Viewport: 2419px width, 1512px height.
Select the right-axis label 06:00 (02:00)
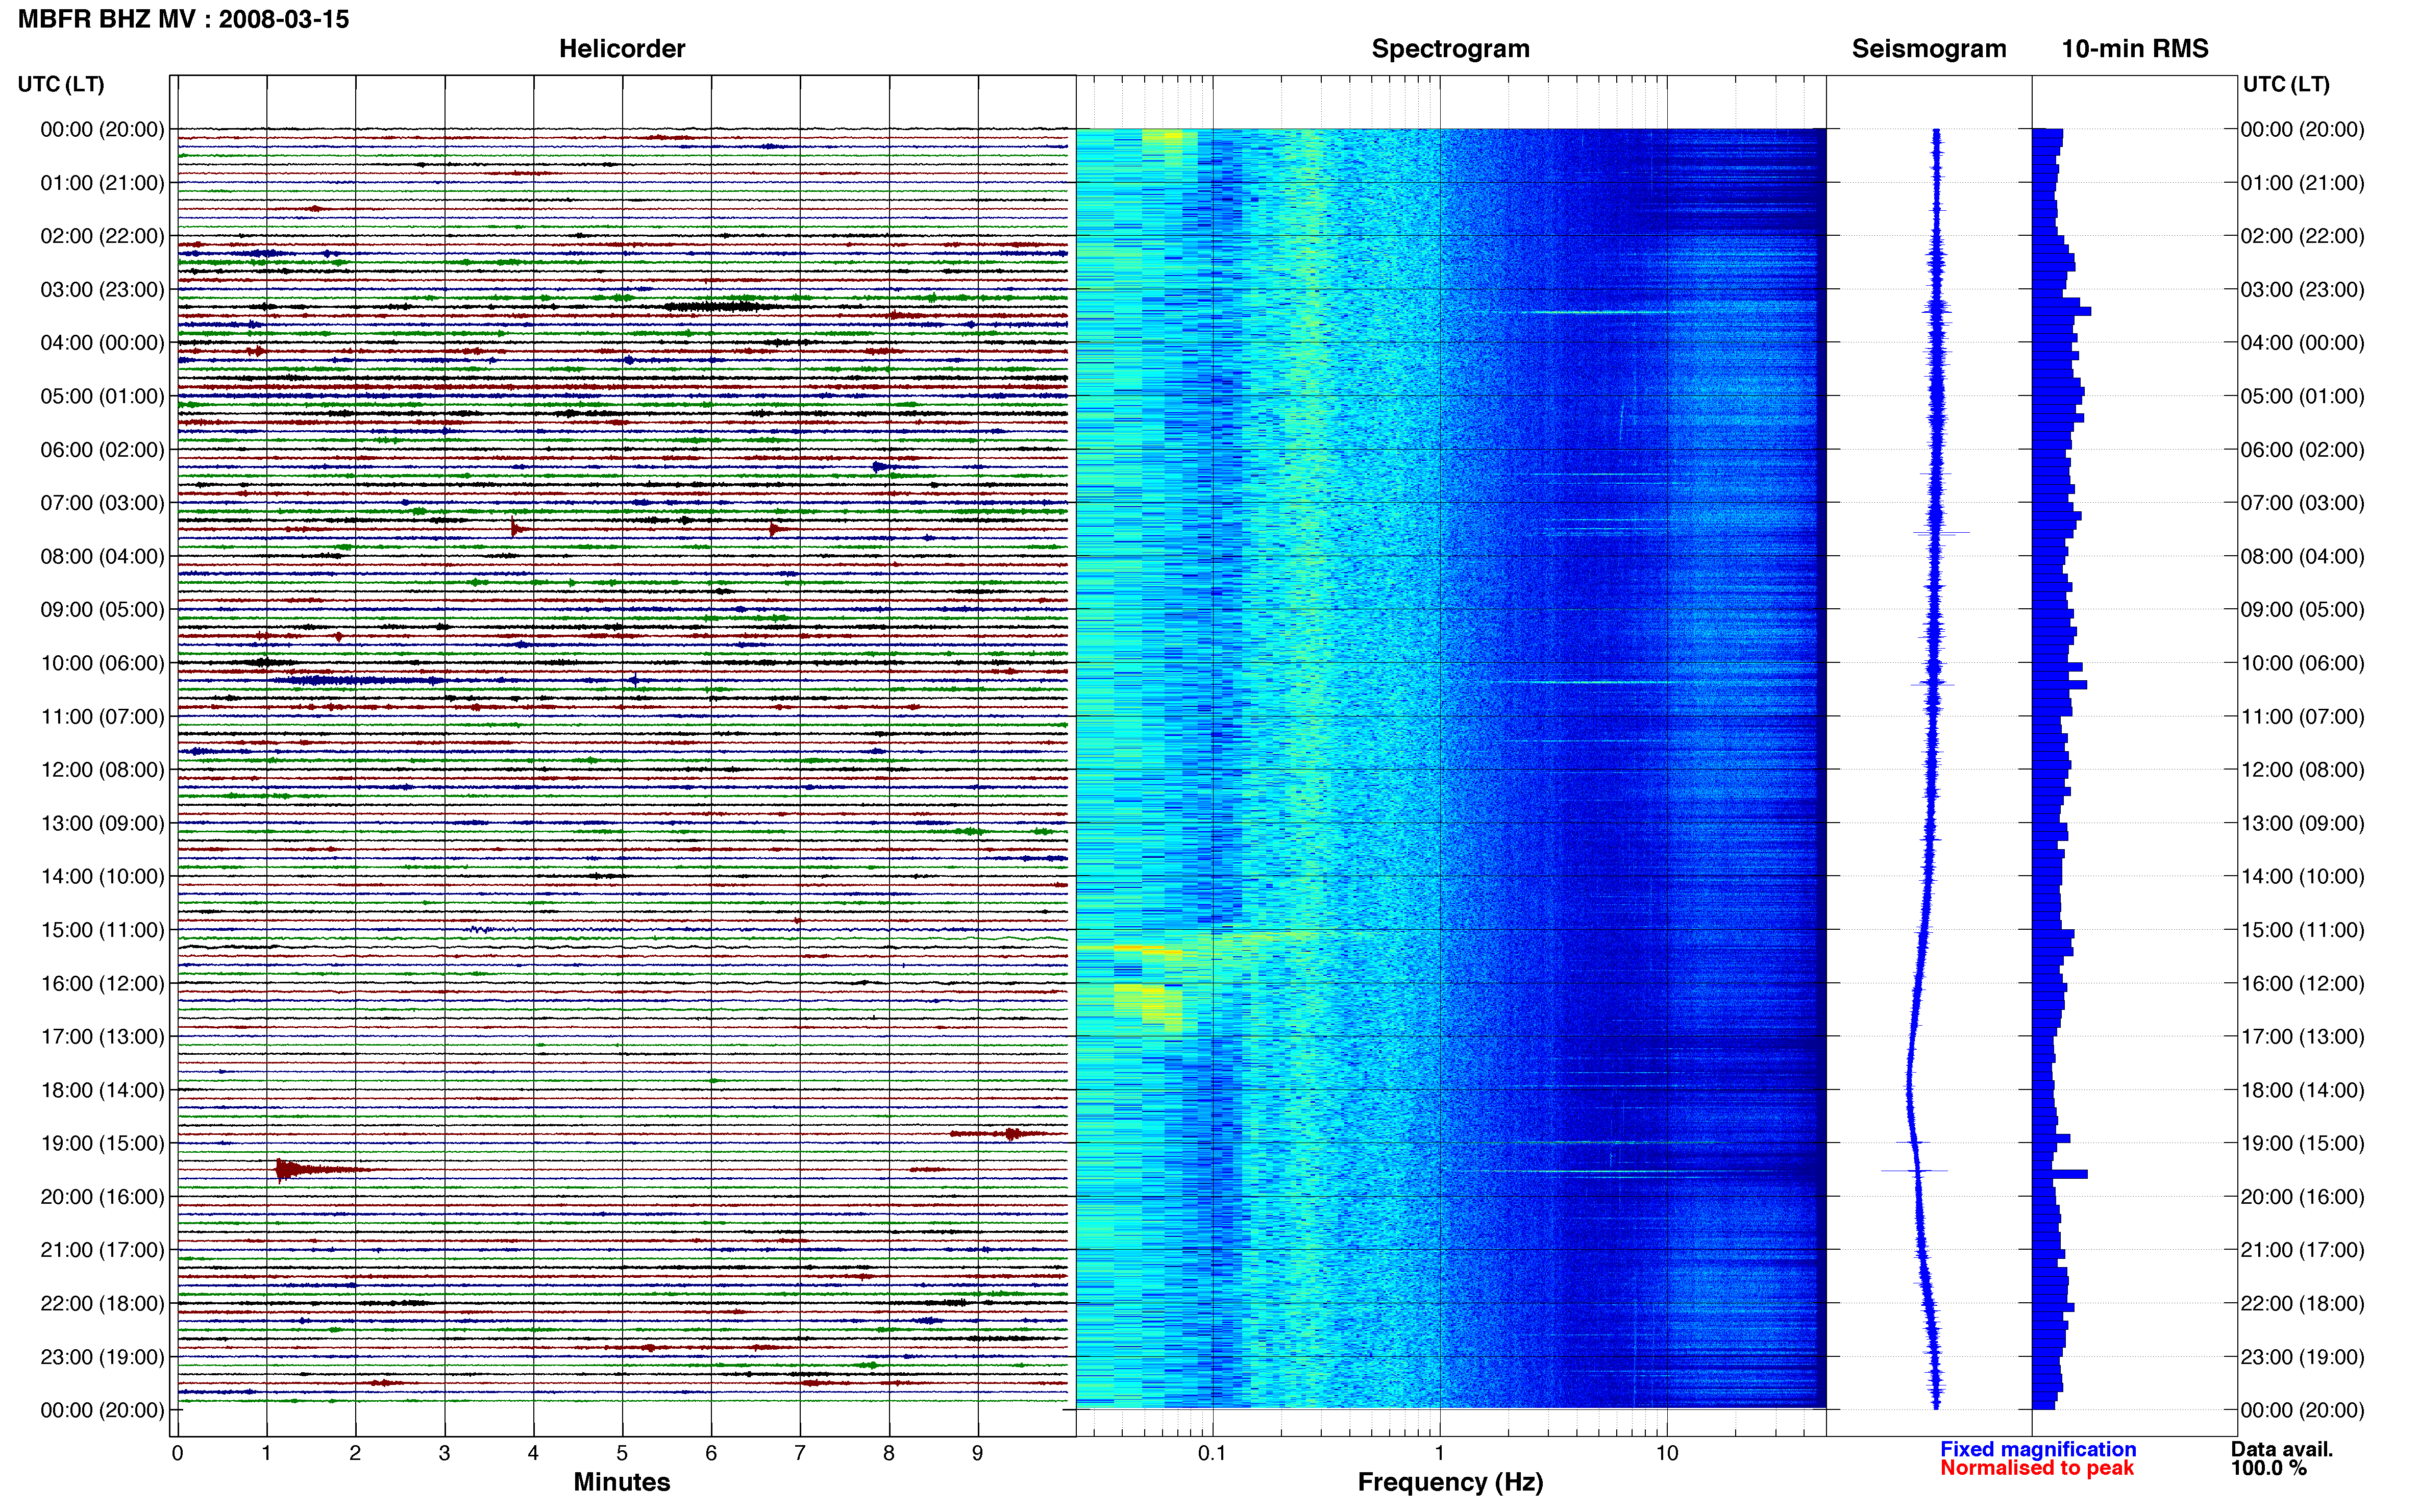pyautogui.click(x=2302, y=450)
